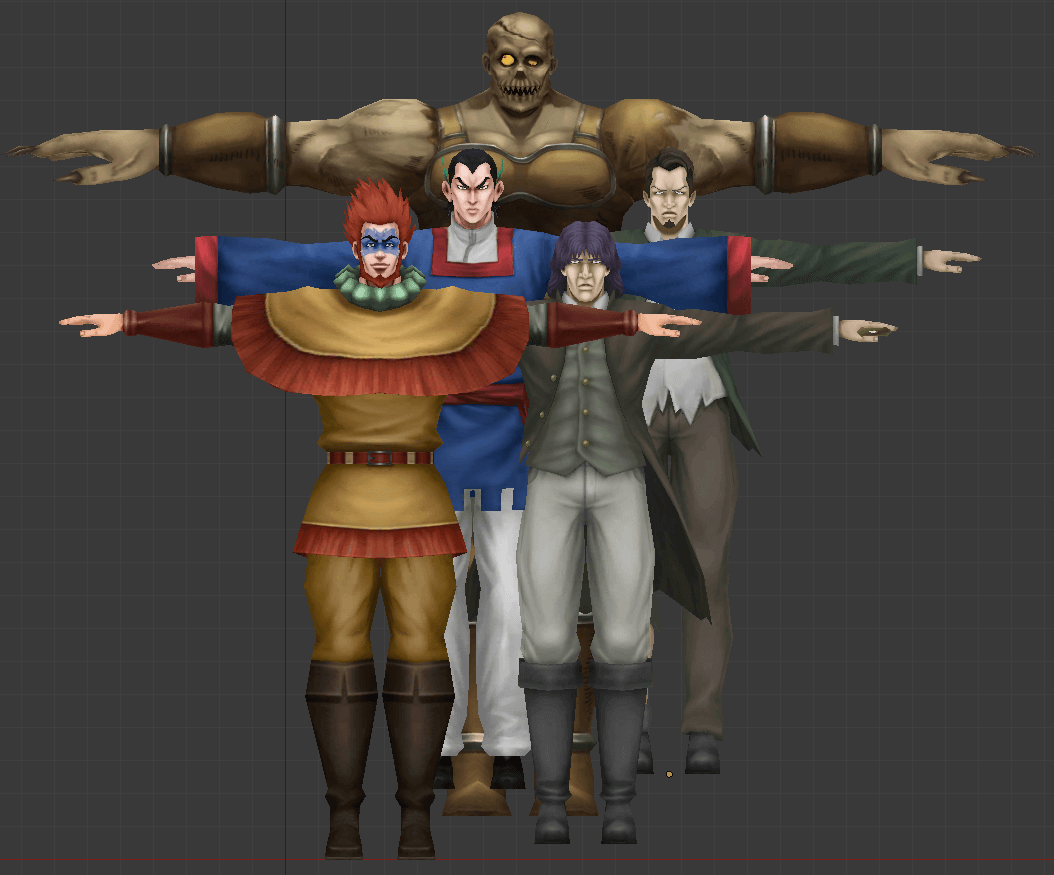Click the small orange origin point
This screenshot has width=1054, height=875.
669,774
